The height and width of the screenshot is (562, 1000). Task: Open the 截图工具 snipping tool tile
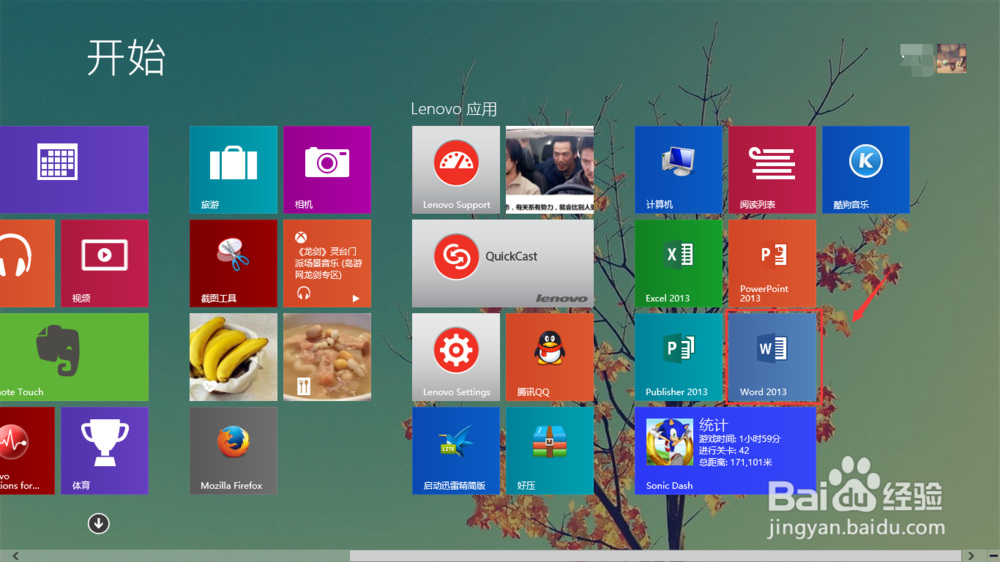click(233, 263)
